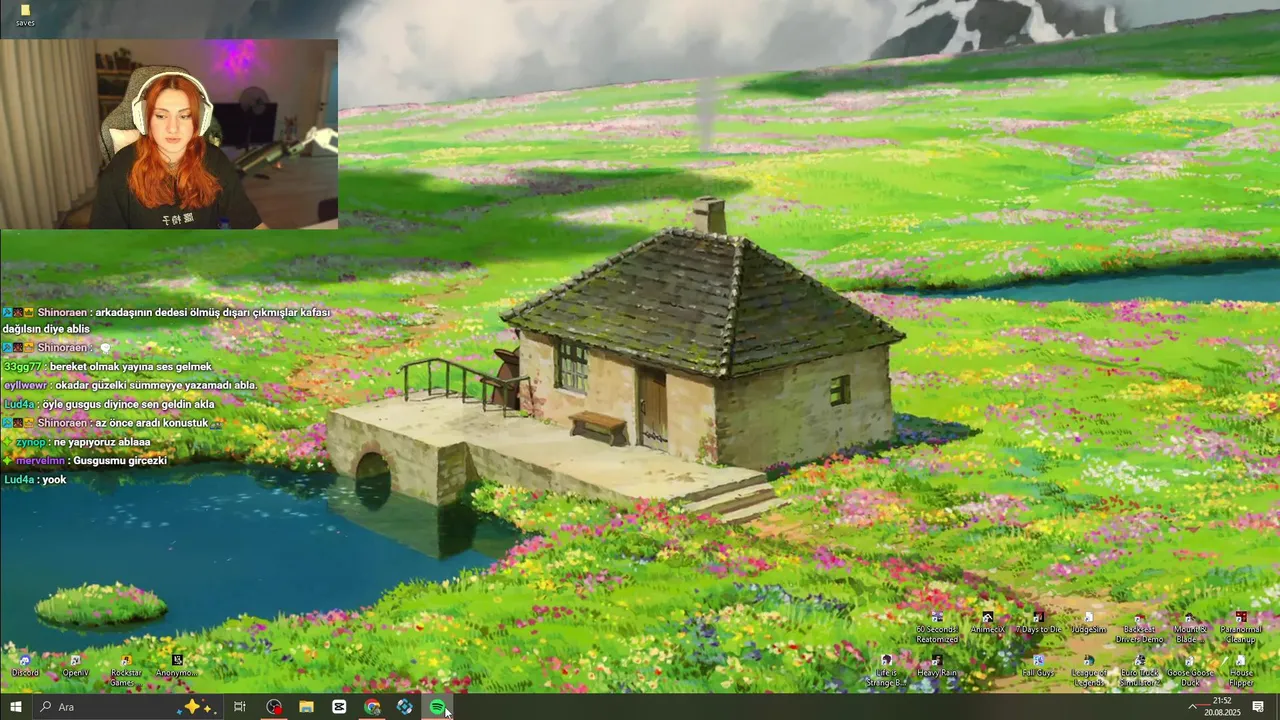
Task: Launch the 7 Days to Die shortcut
Action: [x=1038, y=623]
